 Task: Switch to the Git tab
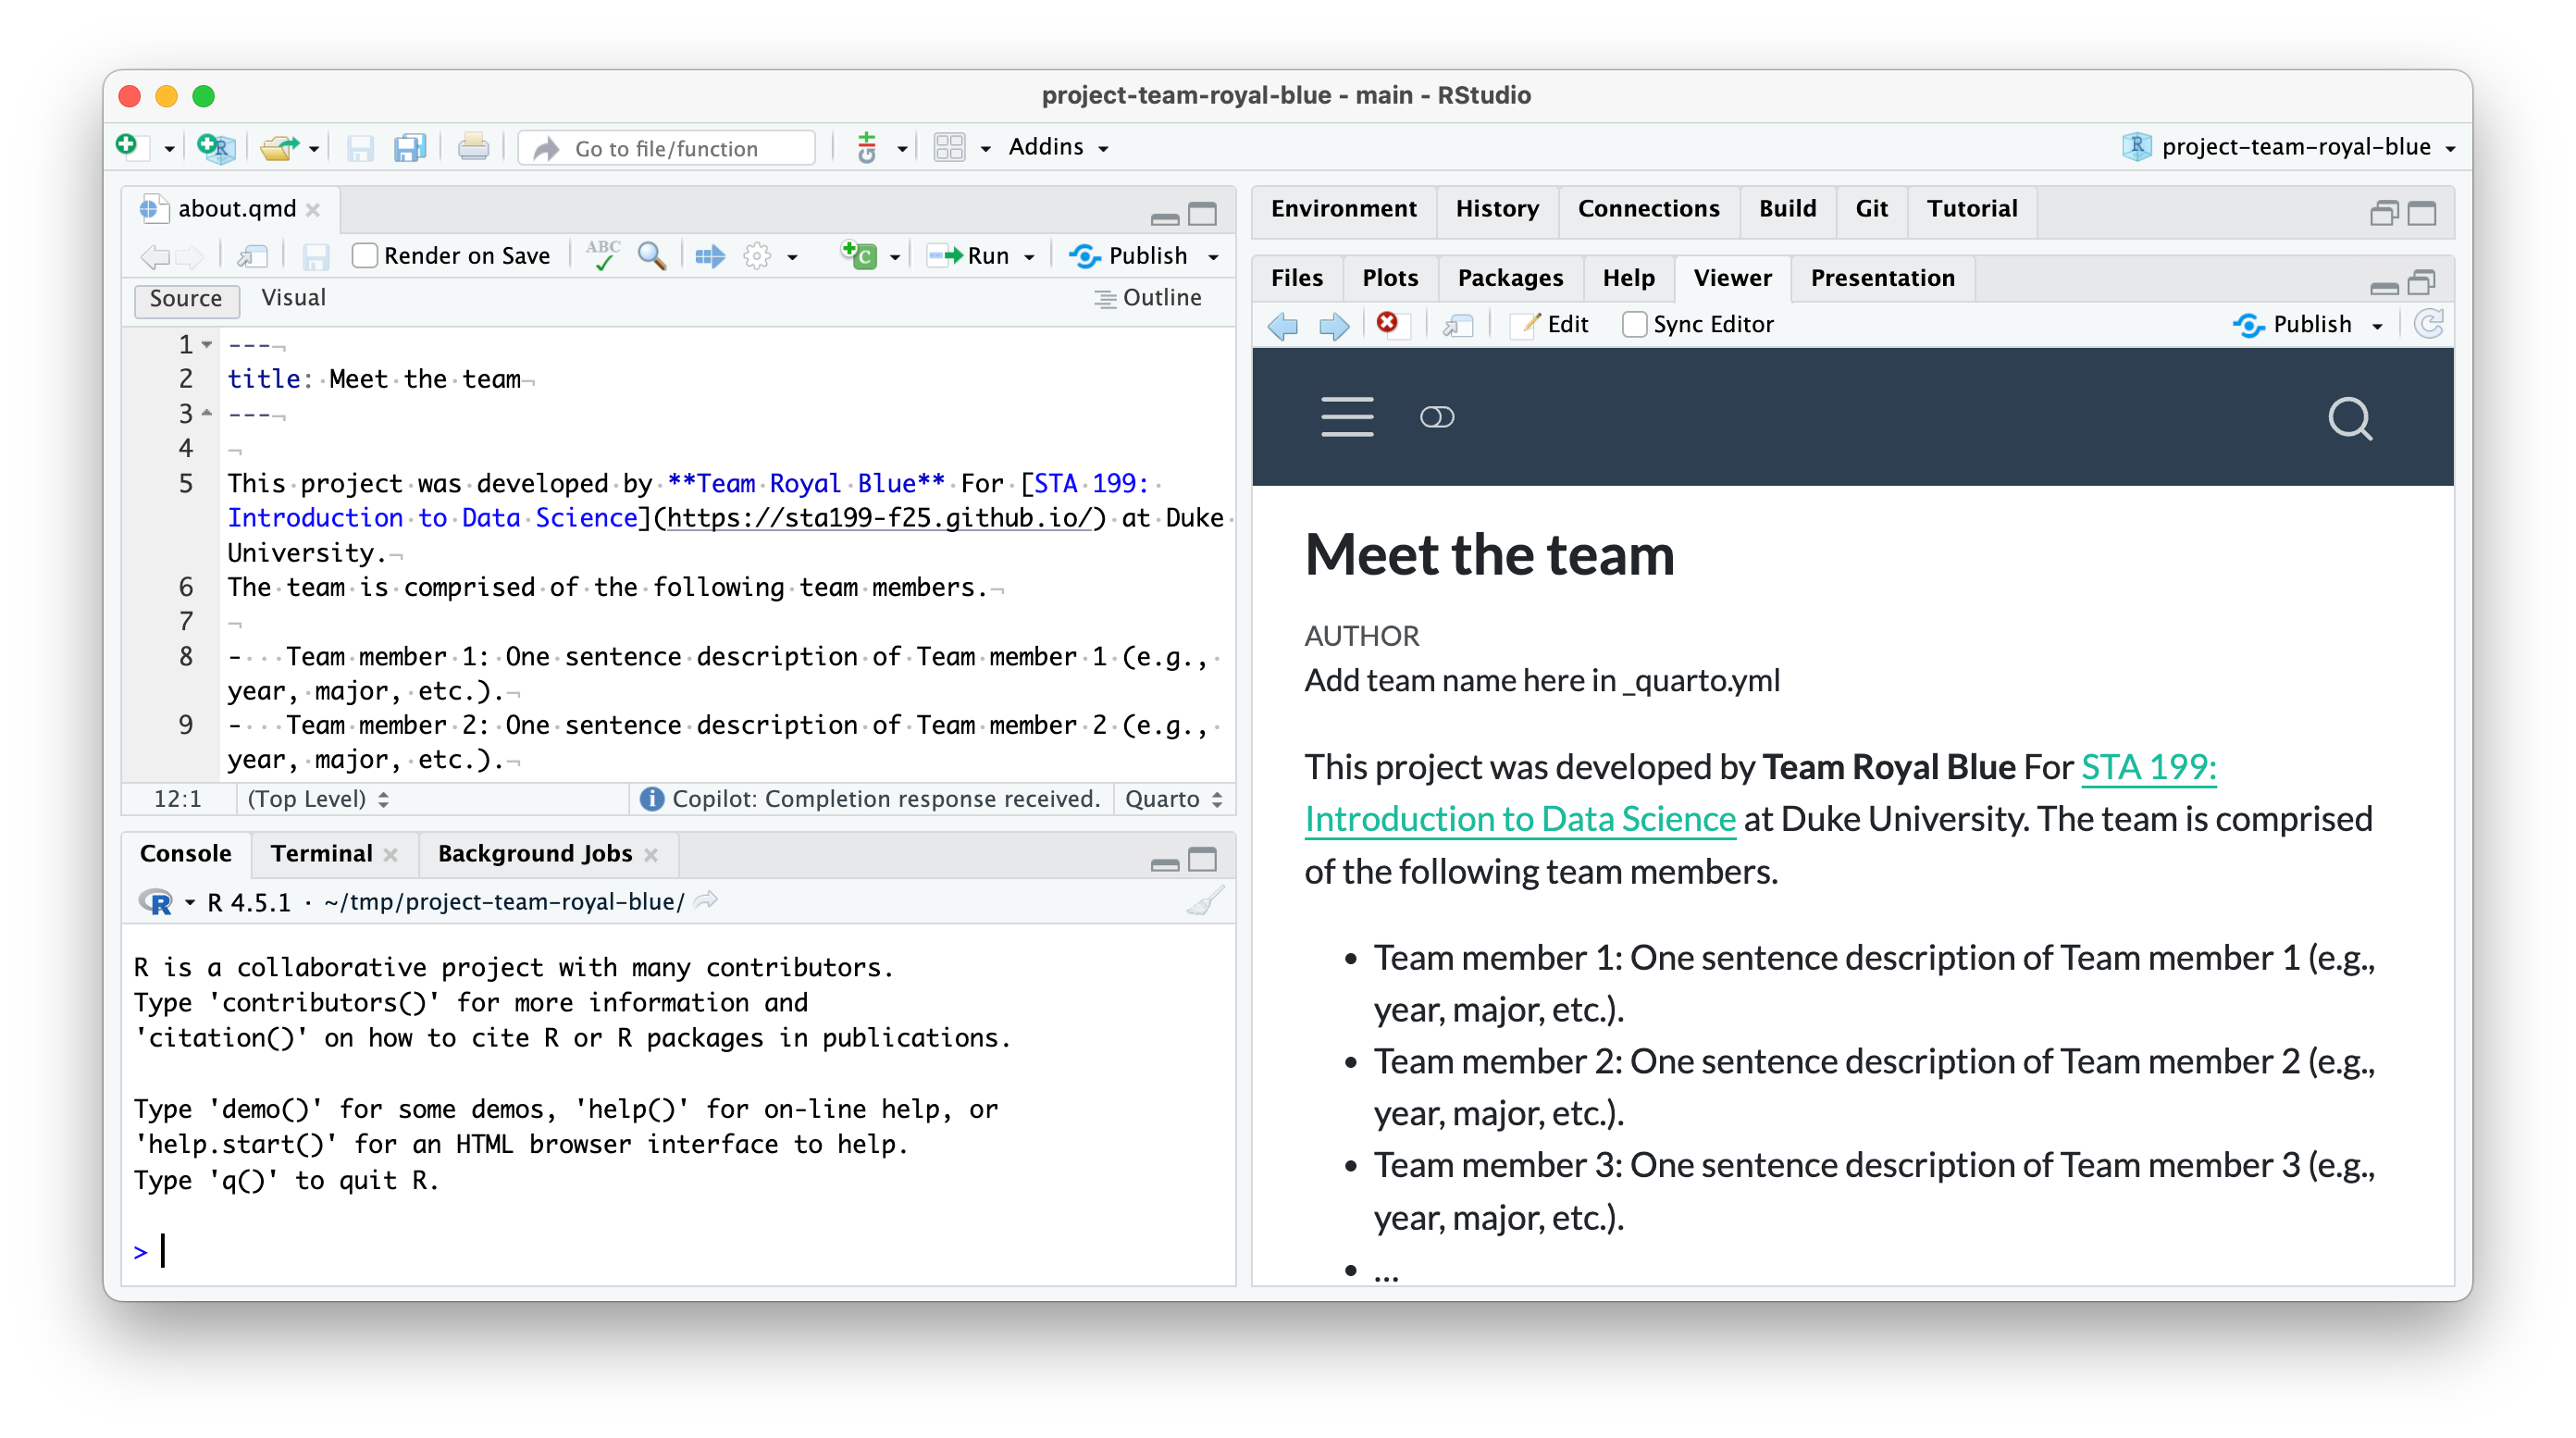click(x=1871, y=209)
